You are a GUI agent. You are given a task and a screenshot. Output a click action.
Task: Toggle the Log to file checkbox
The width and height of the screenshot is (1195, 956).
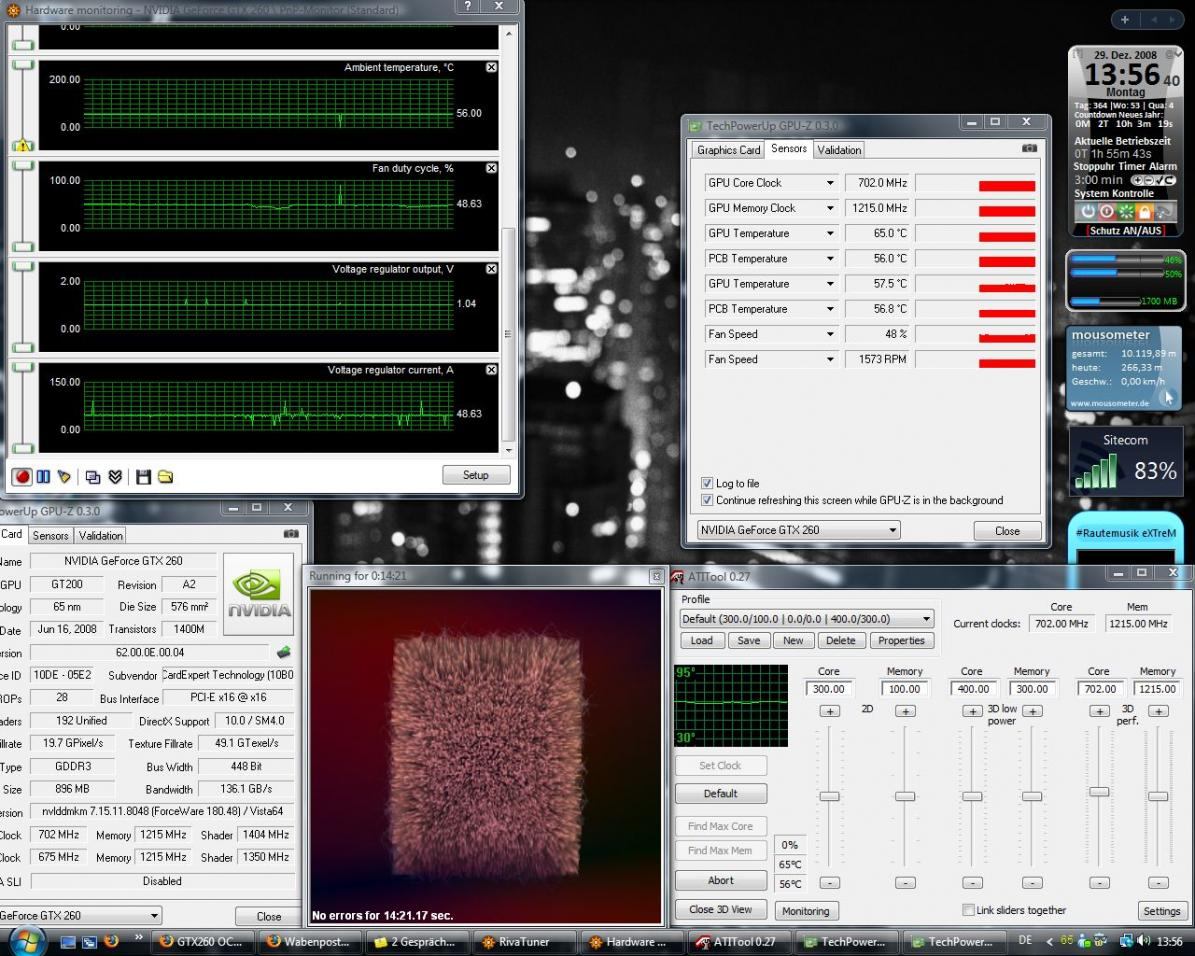706,483
